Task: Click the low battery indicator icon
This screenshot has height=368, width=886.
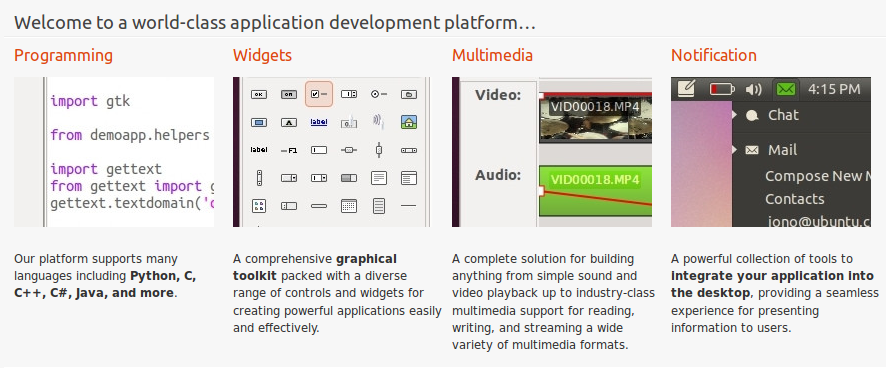Action: point(722,89)
